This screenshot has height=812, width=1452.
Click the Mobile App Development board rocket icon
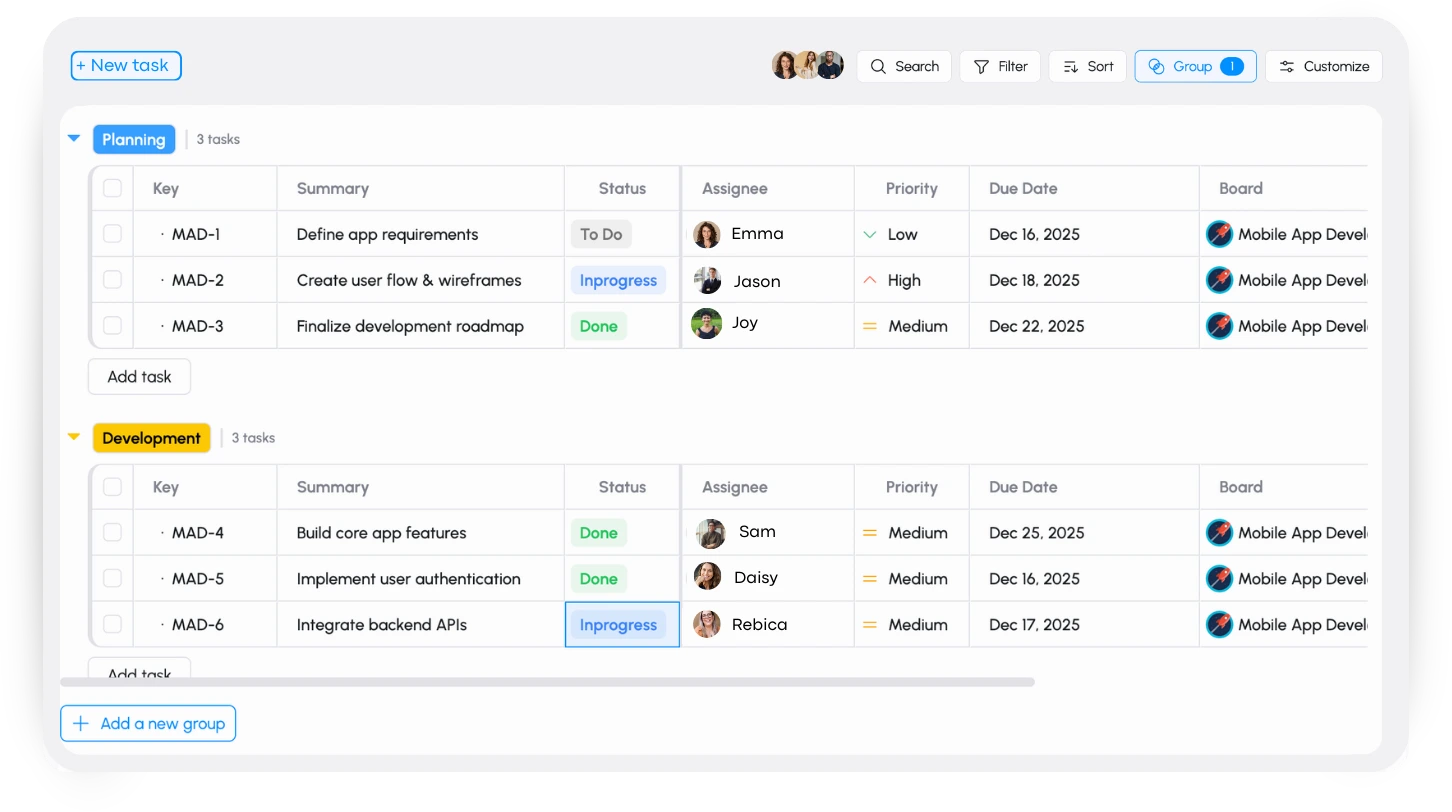tap(1219, 233)
